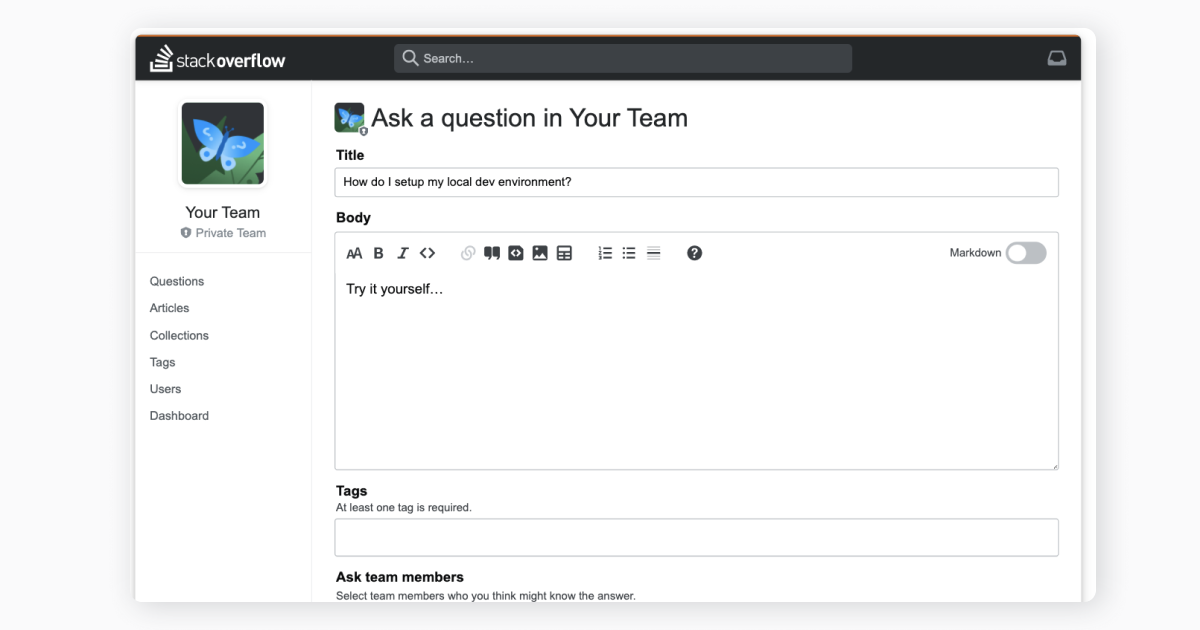Click the "Title" field label
Screen dimensions: 1200x630
350,155
